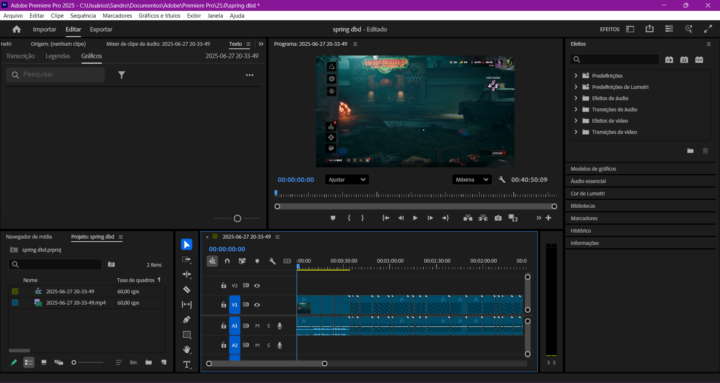
Task: Select the Selection tool arrow
Action: pyautogui.click(x=186, y=244)
